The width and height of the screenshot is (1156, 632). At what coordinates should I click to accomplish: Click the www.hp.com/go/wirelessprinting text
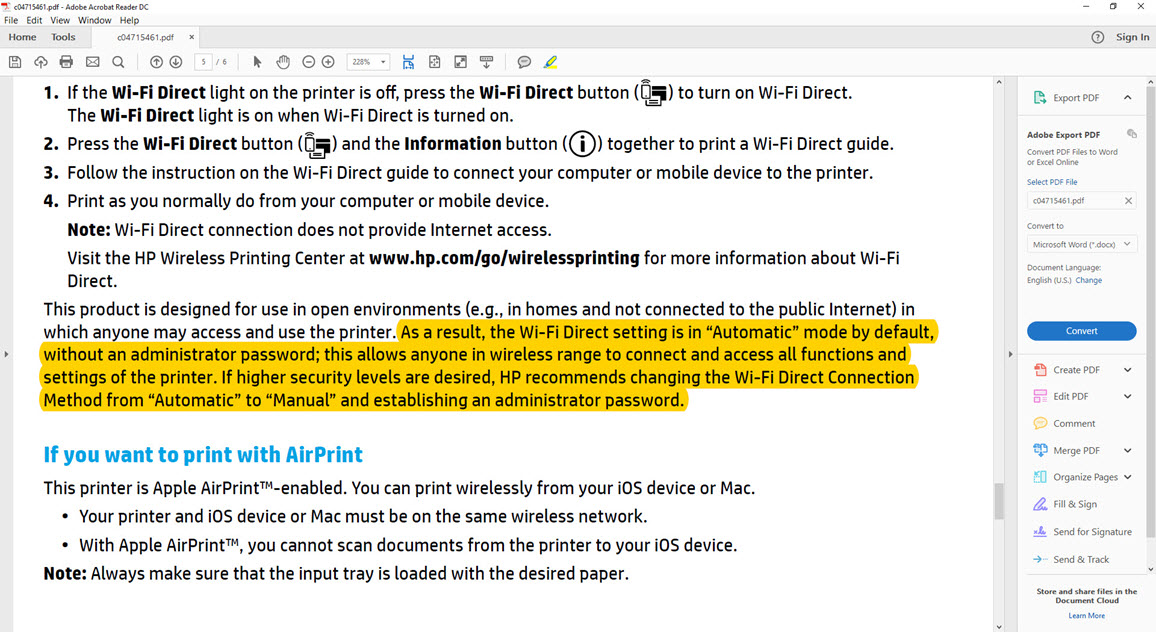pos(504,258)
